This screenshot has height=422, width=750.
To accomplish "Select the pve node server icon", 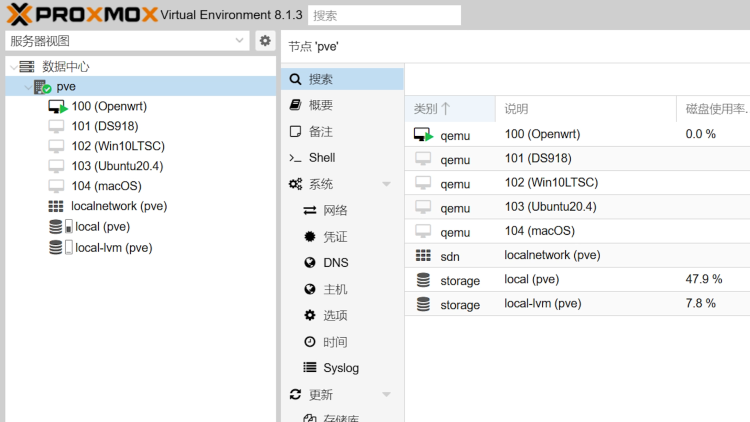I will point(42,87).
